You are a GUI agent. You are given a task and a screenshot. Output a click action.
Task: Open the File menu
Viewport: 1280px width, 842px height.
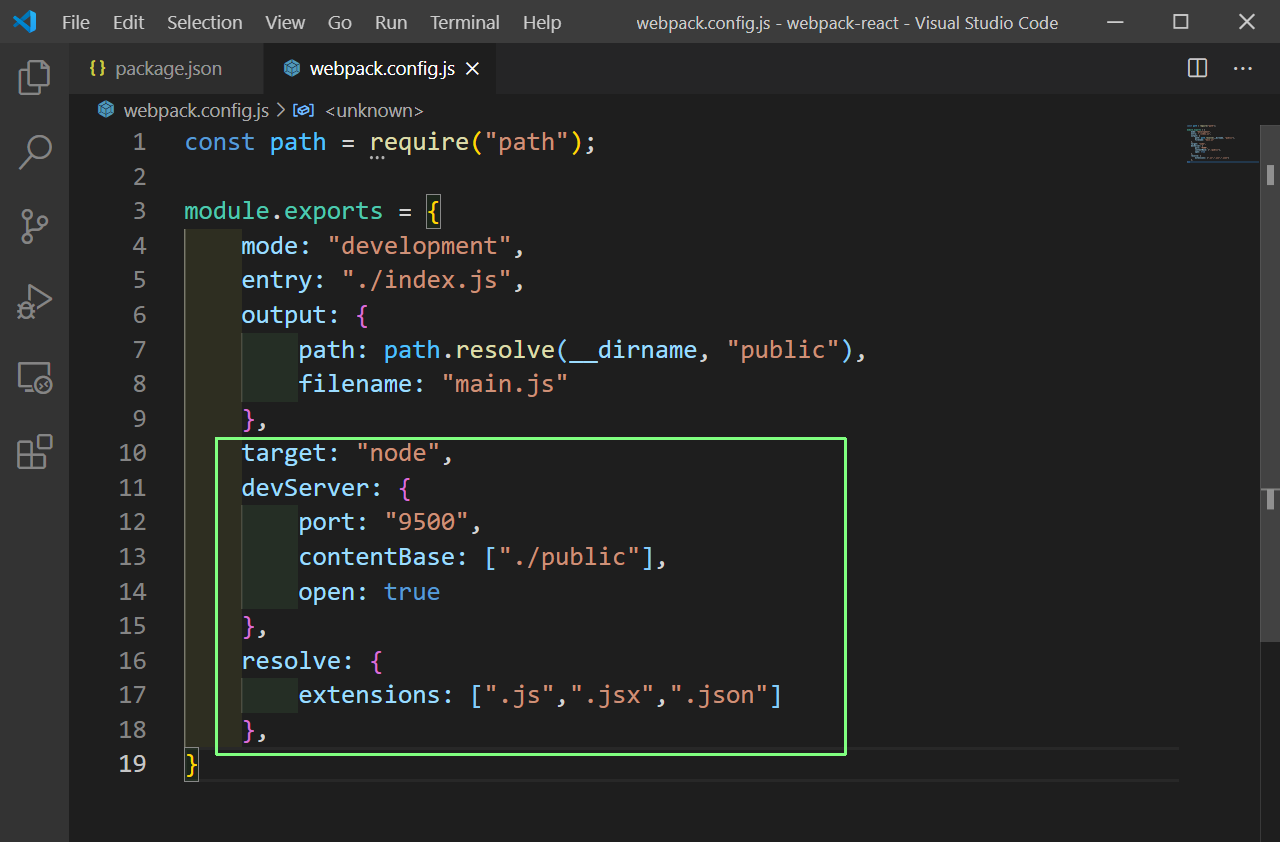pos(76,22)
